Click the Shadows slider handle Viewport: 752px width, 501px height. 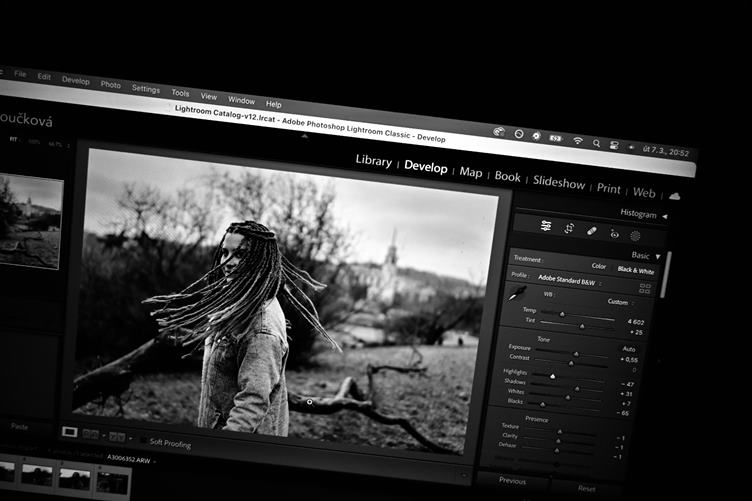577,389
